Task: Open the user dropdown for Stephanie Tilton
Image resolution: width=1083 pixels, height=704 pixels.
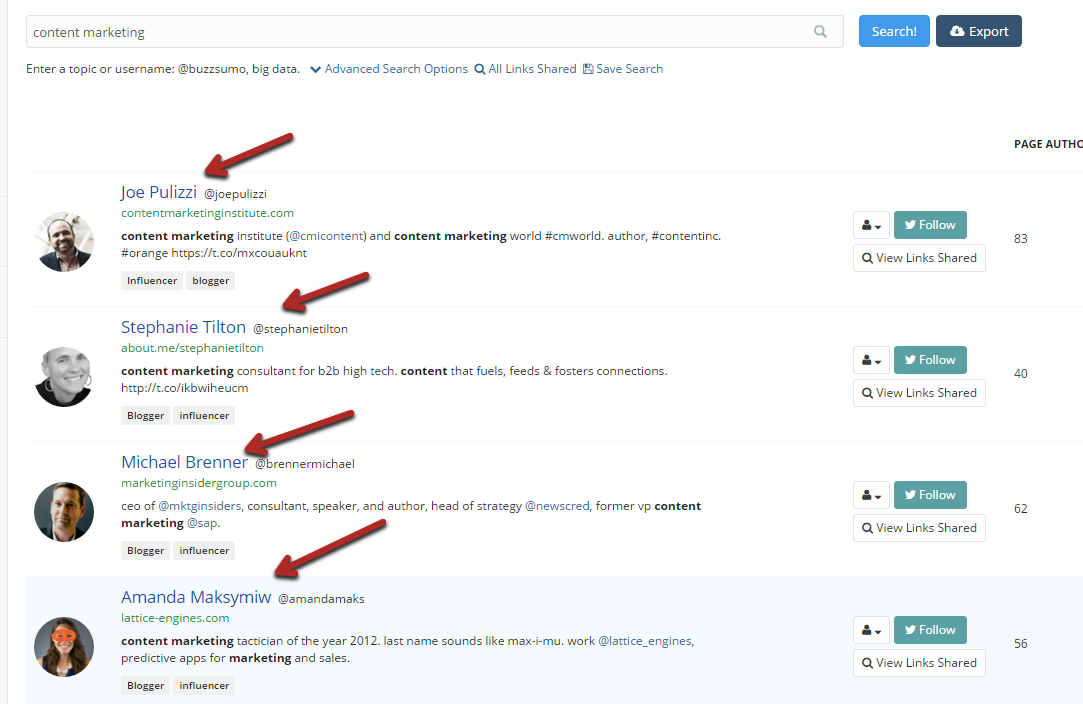Action: 871,360
